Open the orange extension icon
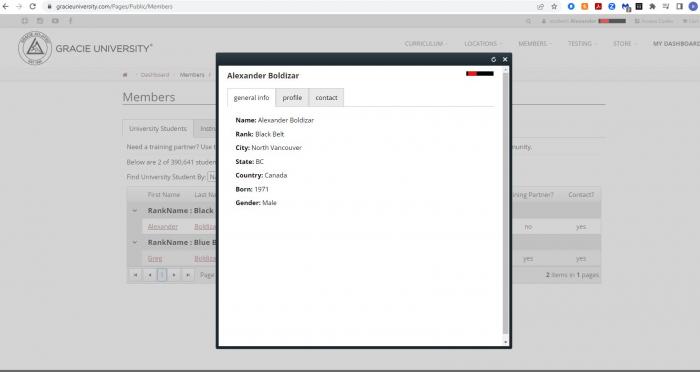The width and height of the screenshot is (700, 372). pos(584,7)
